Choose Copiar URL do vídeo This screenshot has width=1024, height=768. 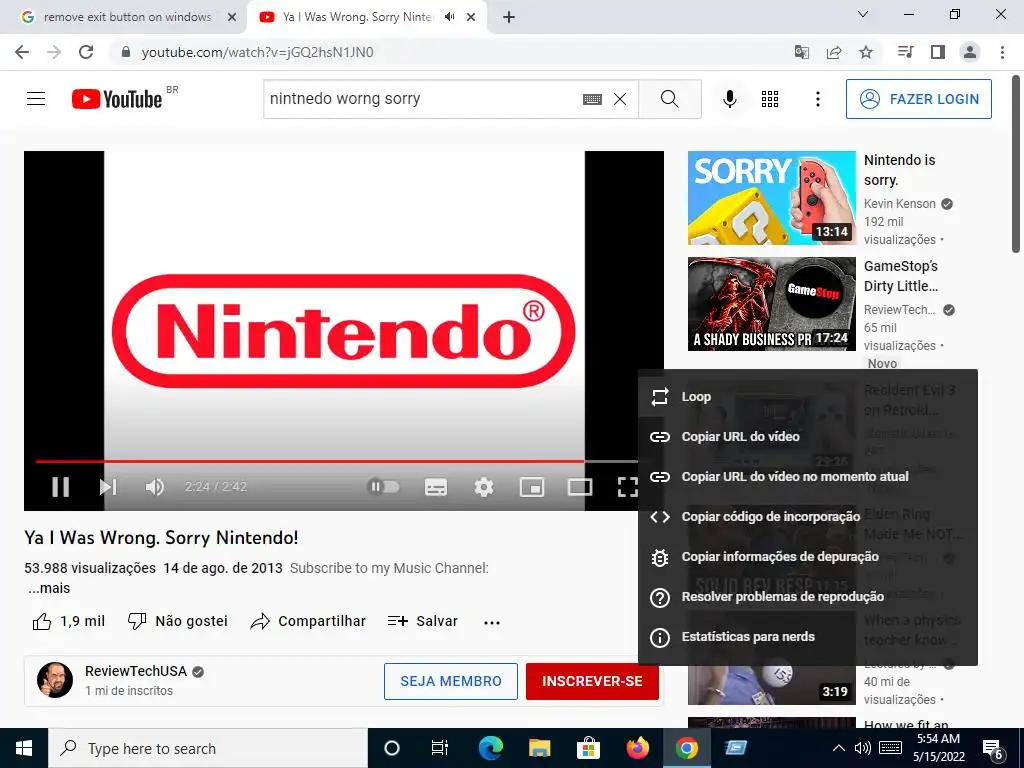tap(808, 436)
